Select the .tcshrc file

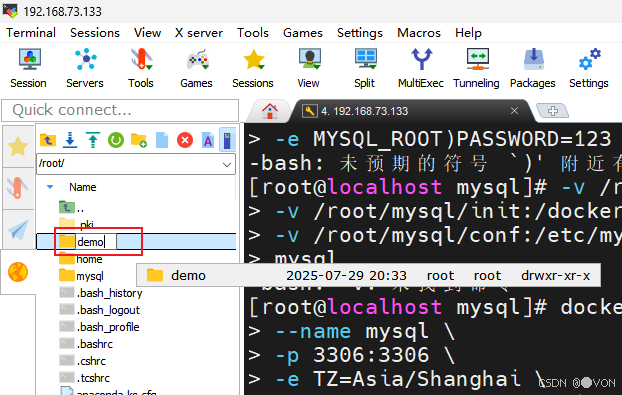[x=85, y=378]
